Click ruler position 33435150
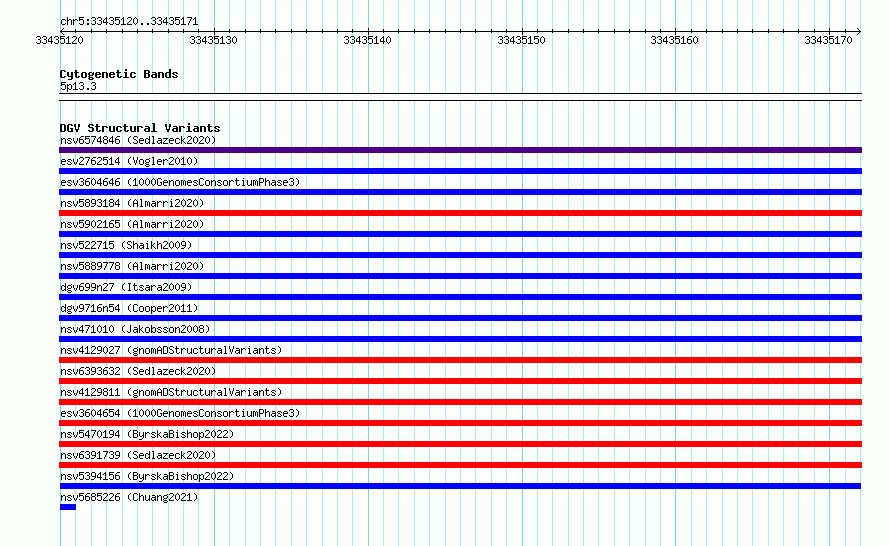 pos(521,40)
